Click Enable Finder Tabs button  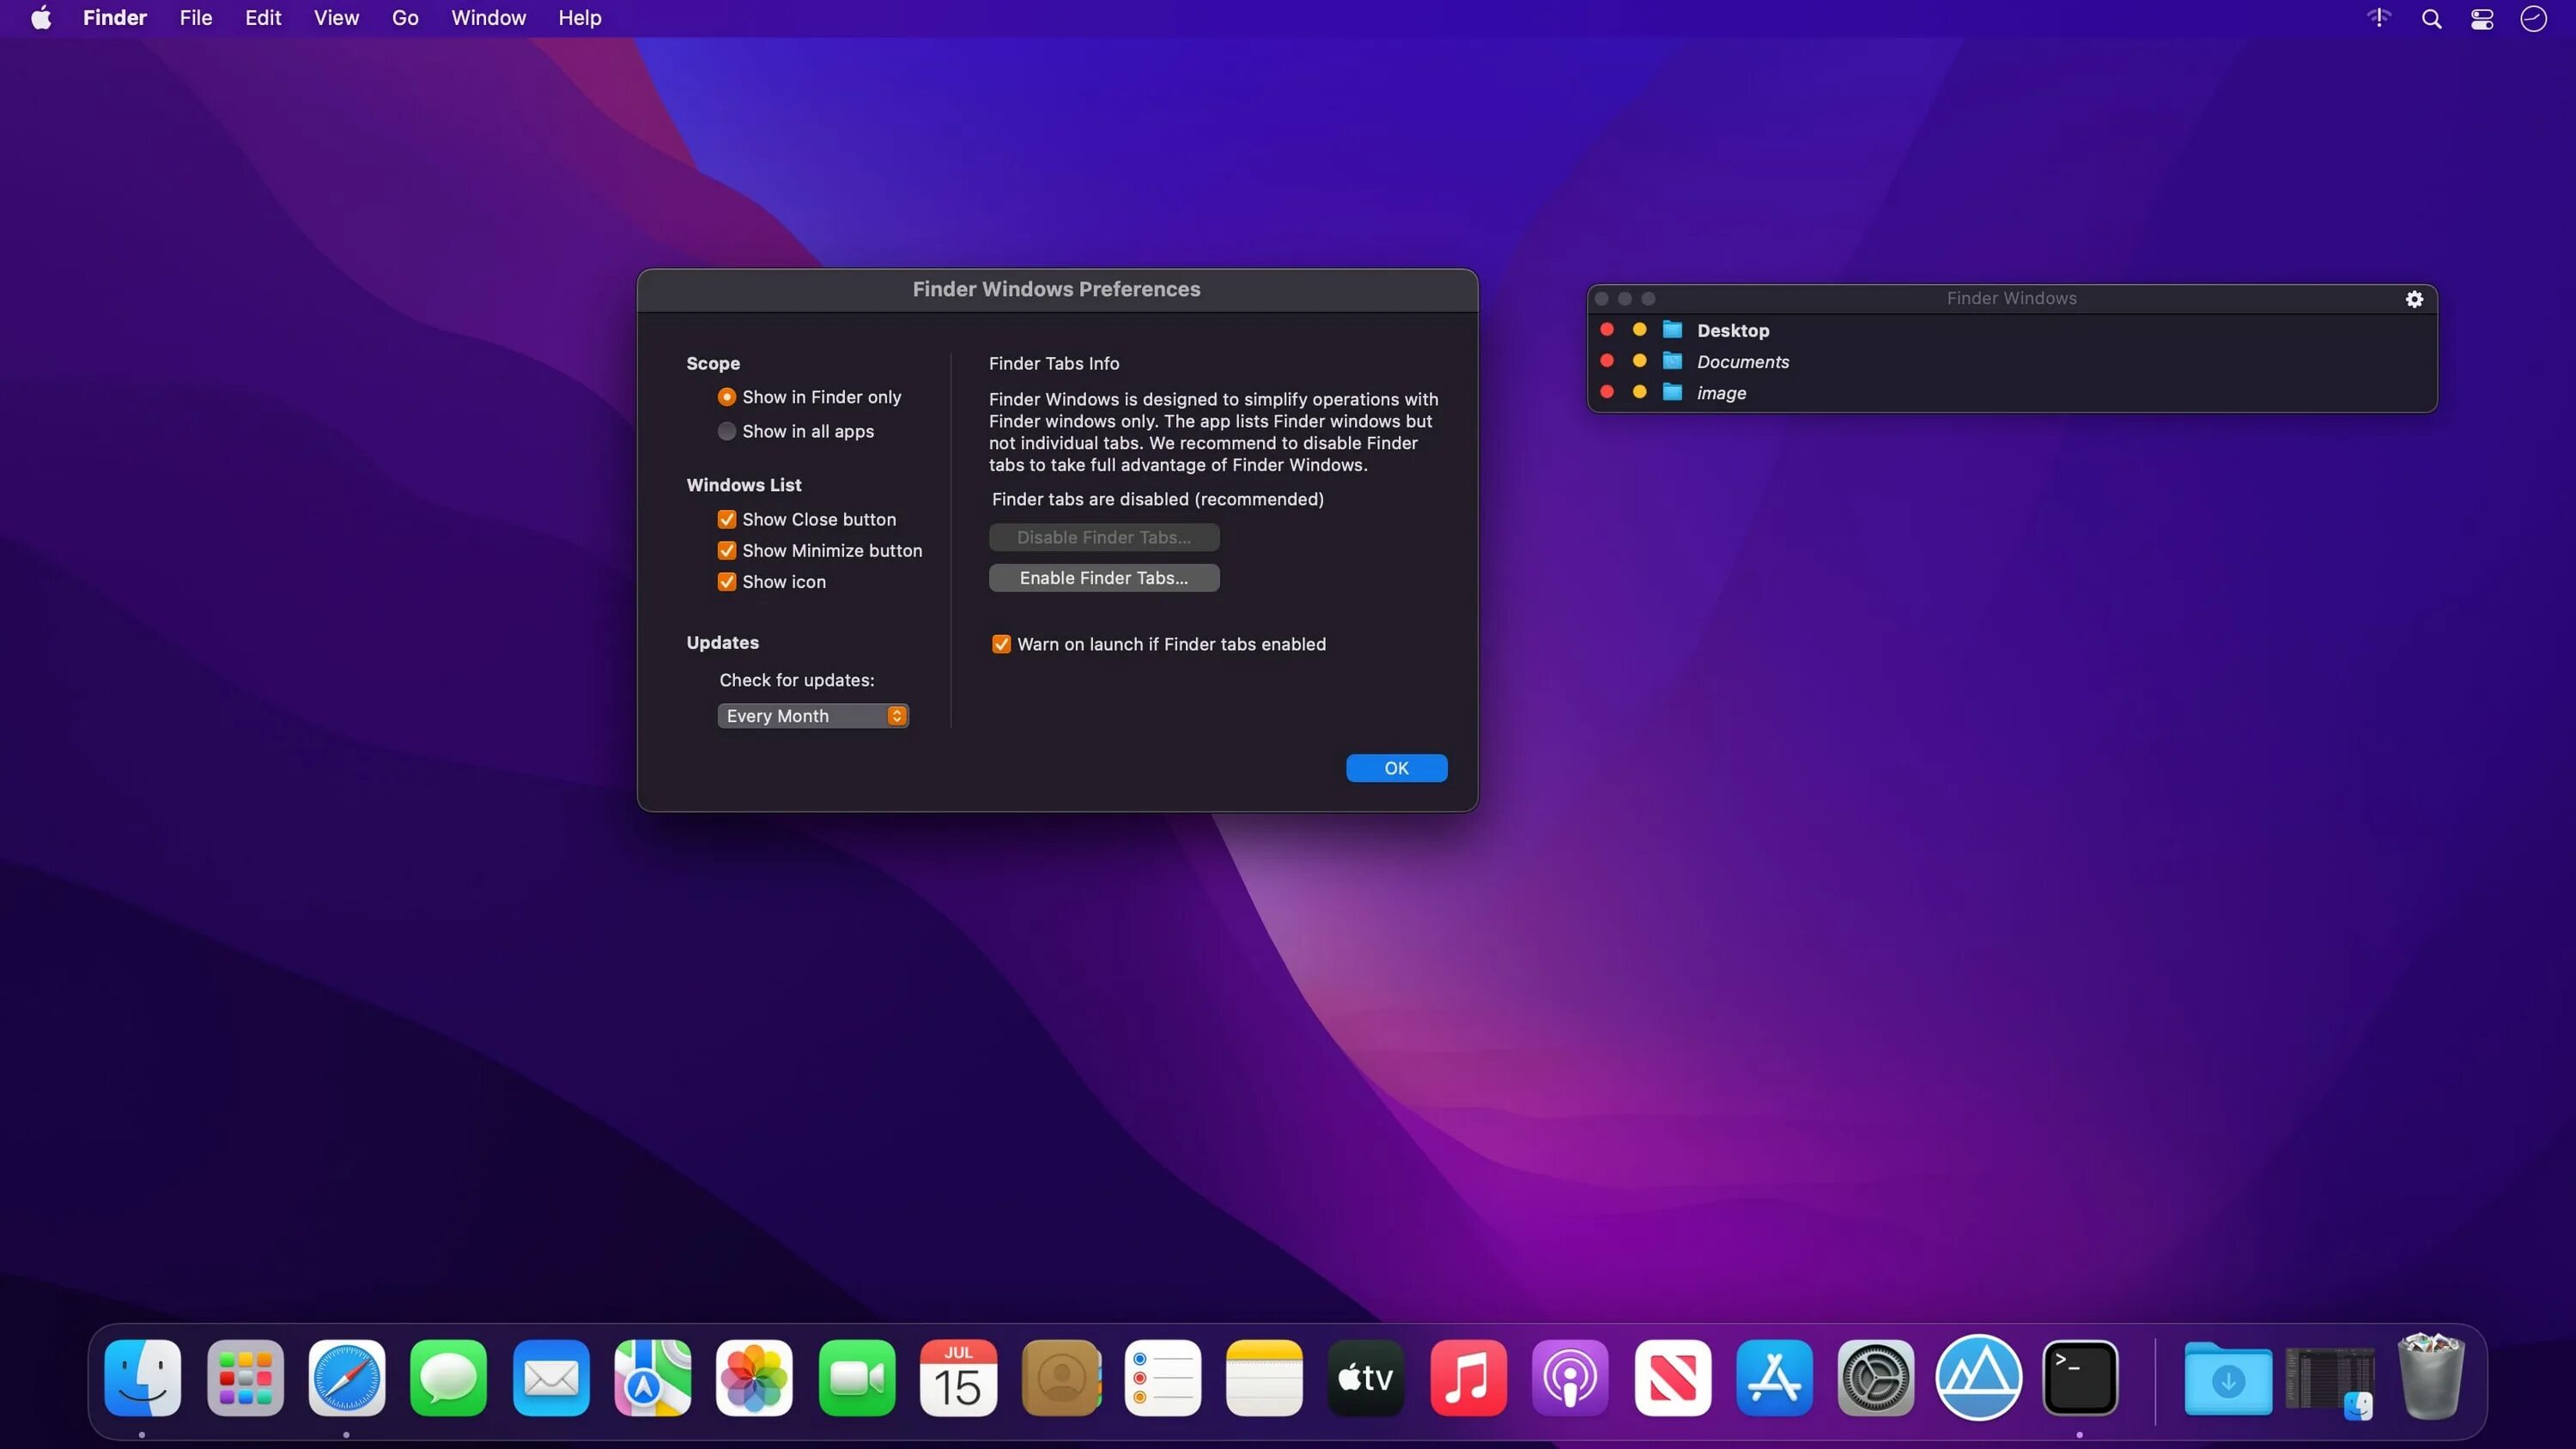point(1103,578)
